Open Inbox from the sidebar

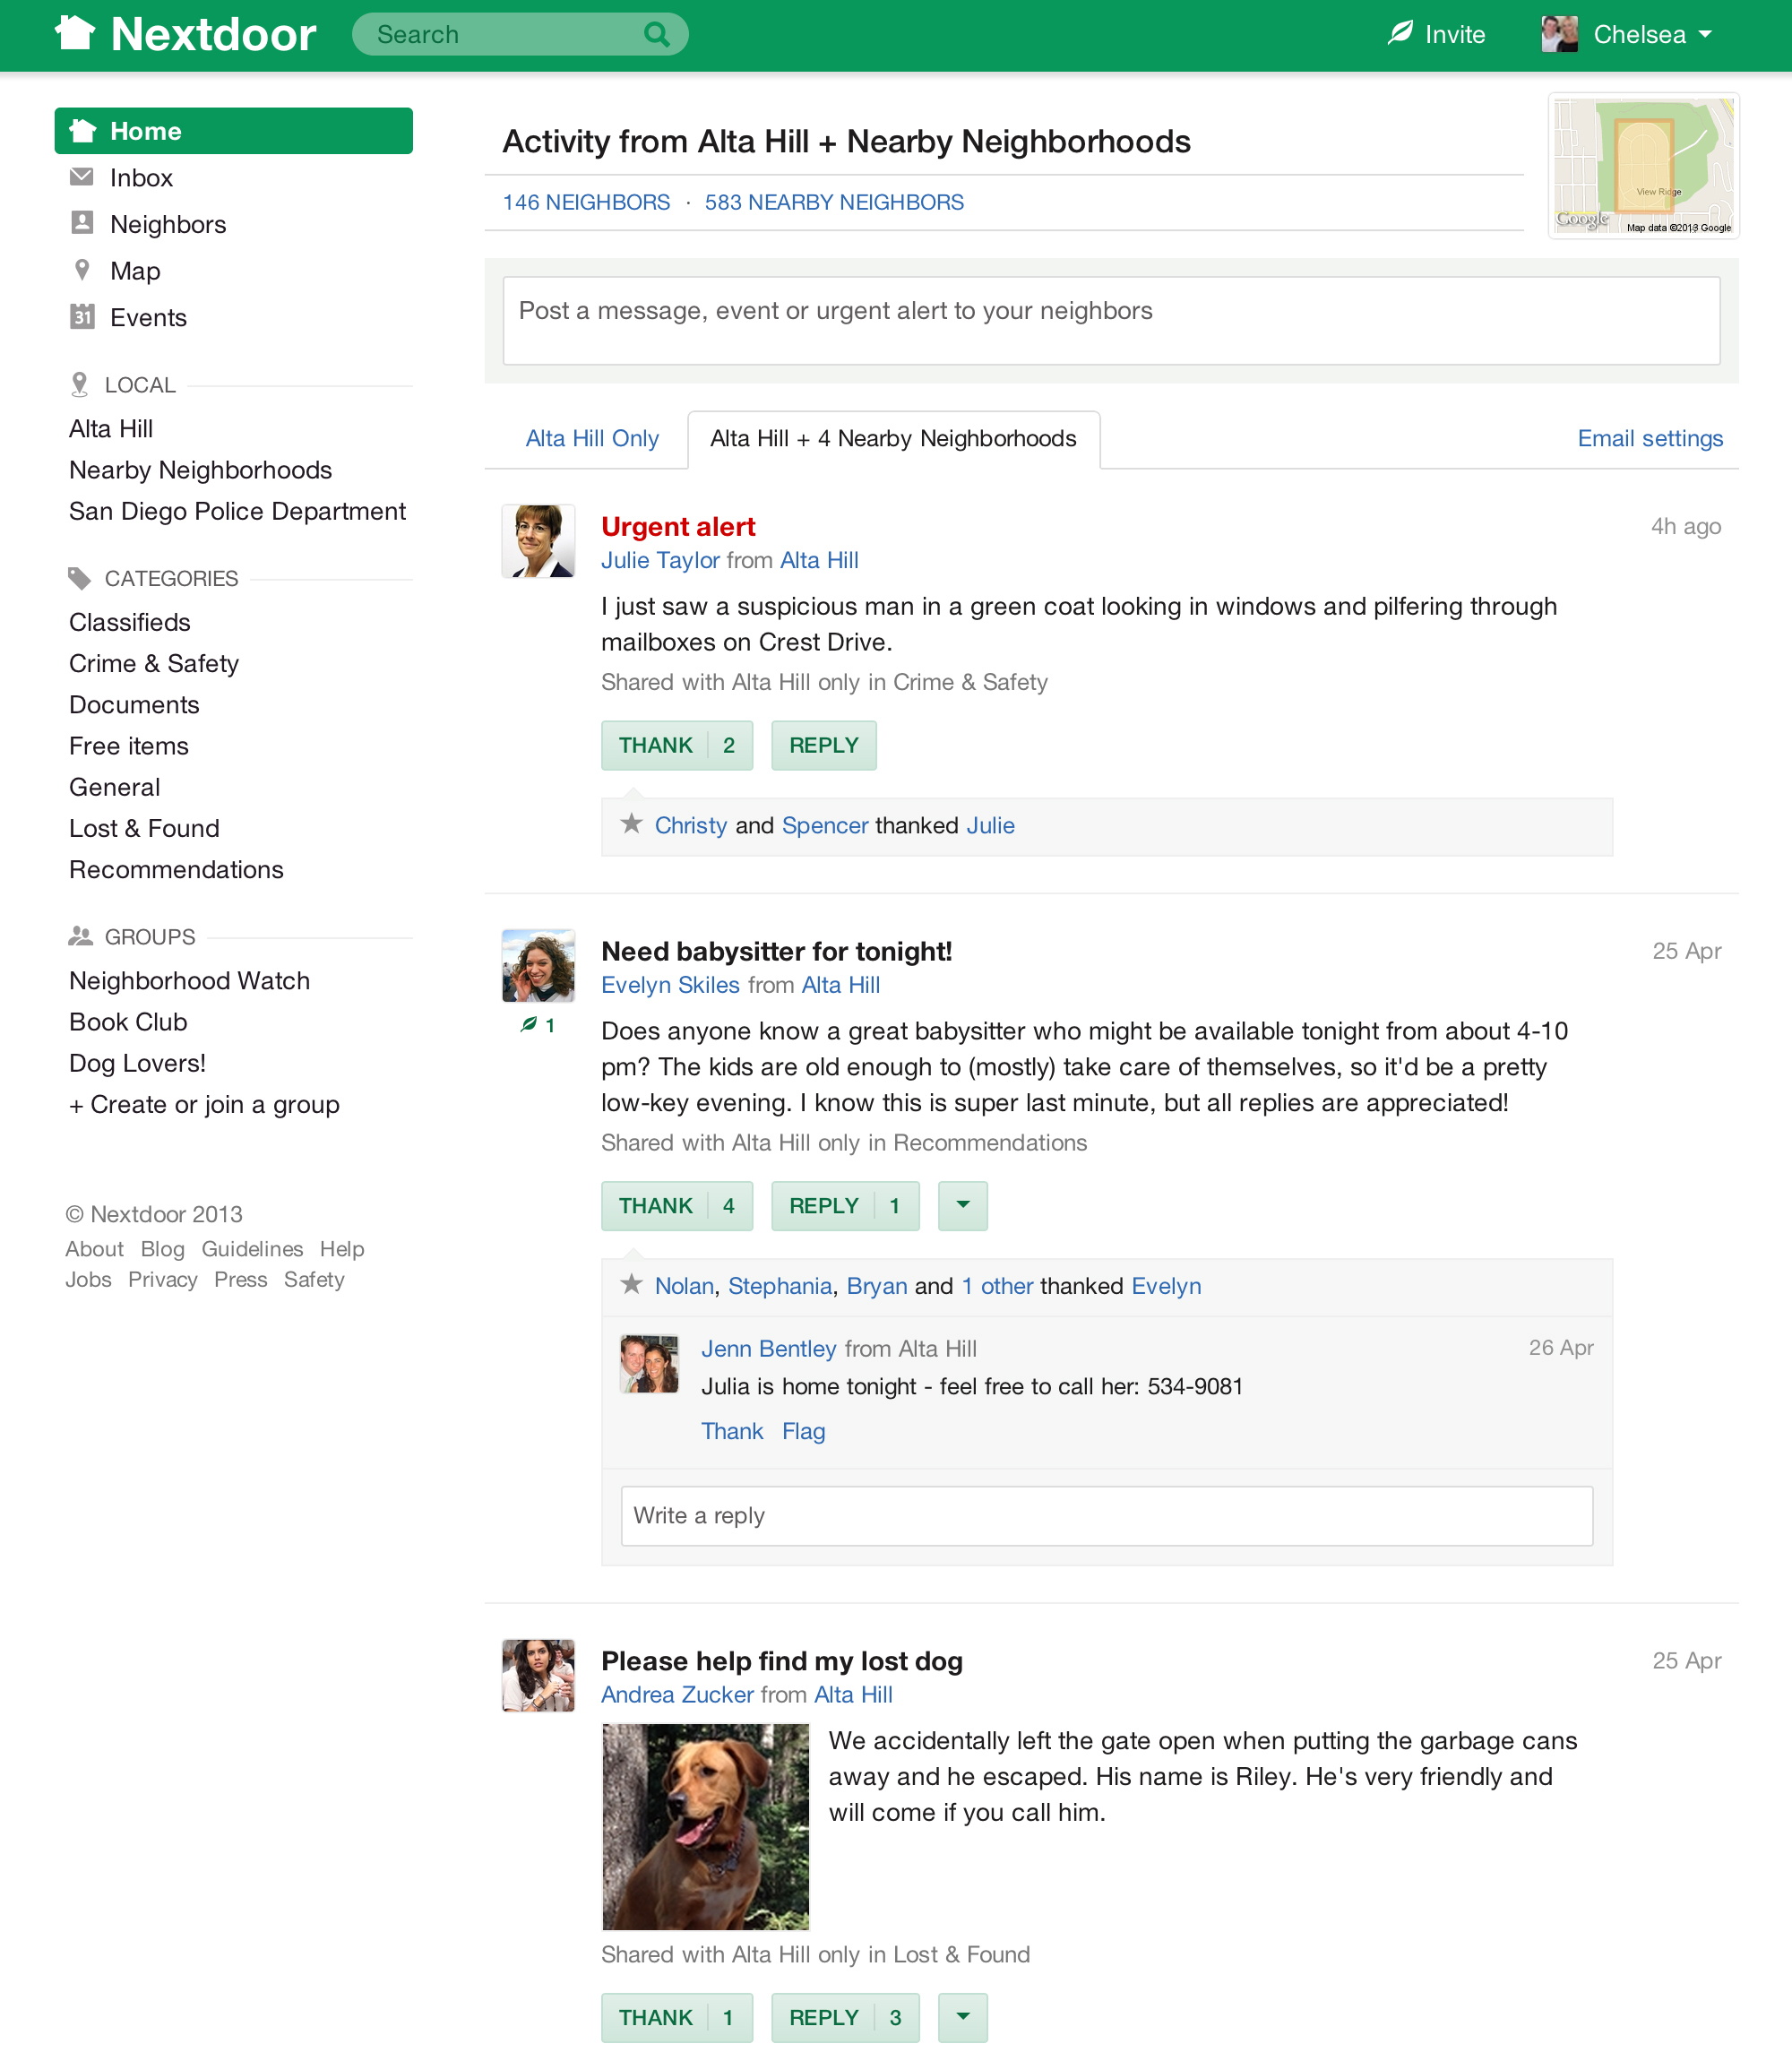tap(141, 177)
